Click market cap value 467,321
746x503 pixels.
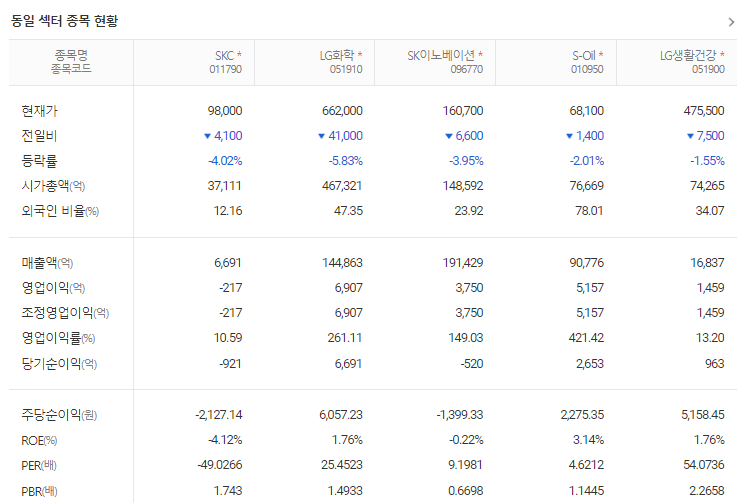click(x=342, y=186)
